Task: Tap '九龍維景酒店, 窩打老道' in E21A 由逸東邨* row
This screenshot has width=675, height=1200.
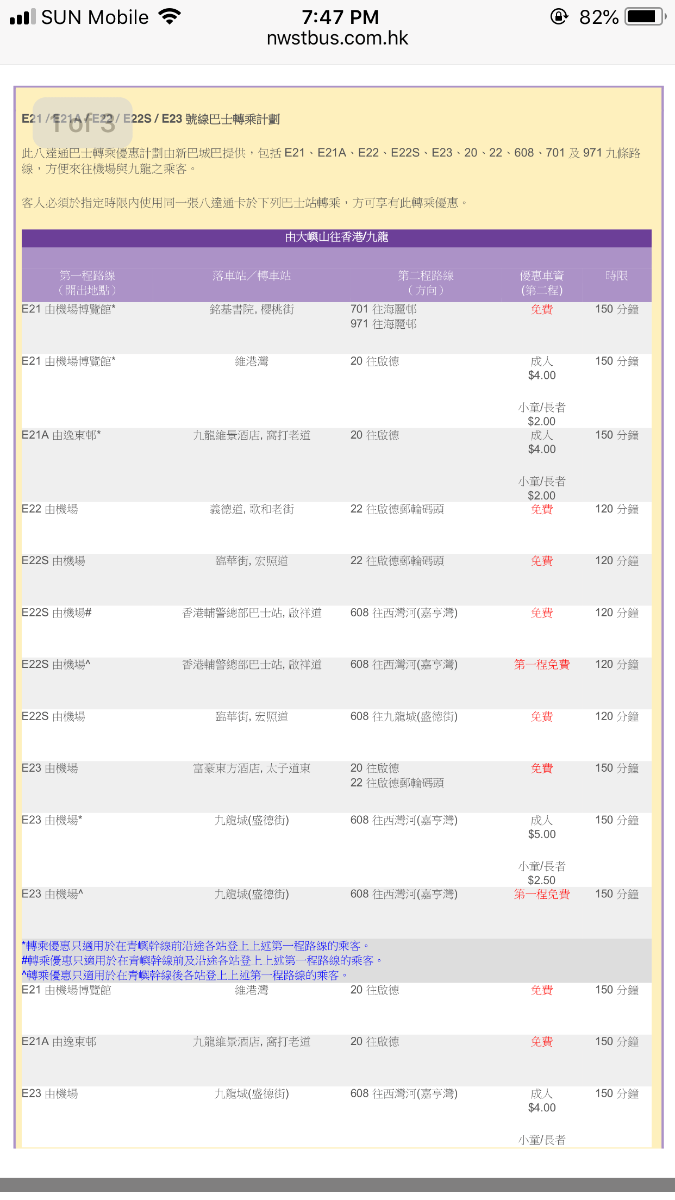Action: click(x=251, y=435)
